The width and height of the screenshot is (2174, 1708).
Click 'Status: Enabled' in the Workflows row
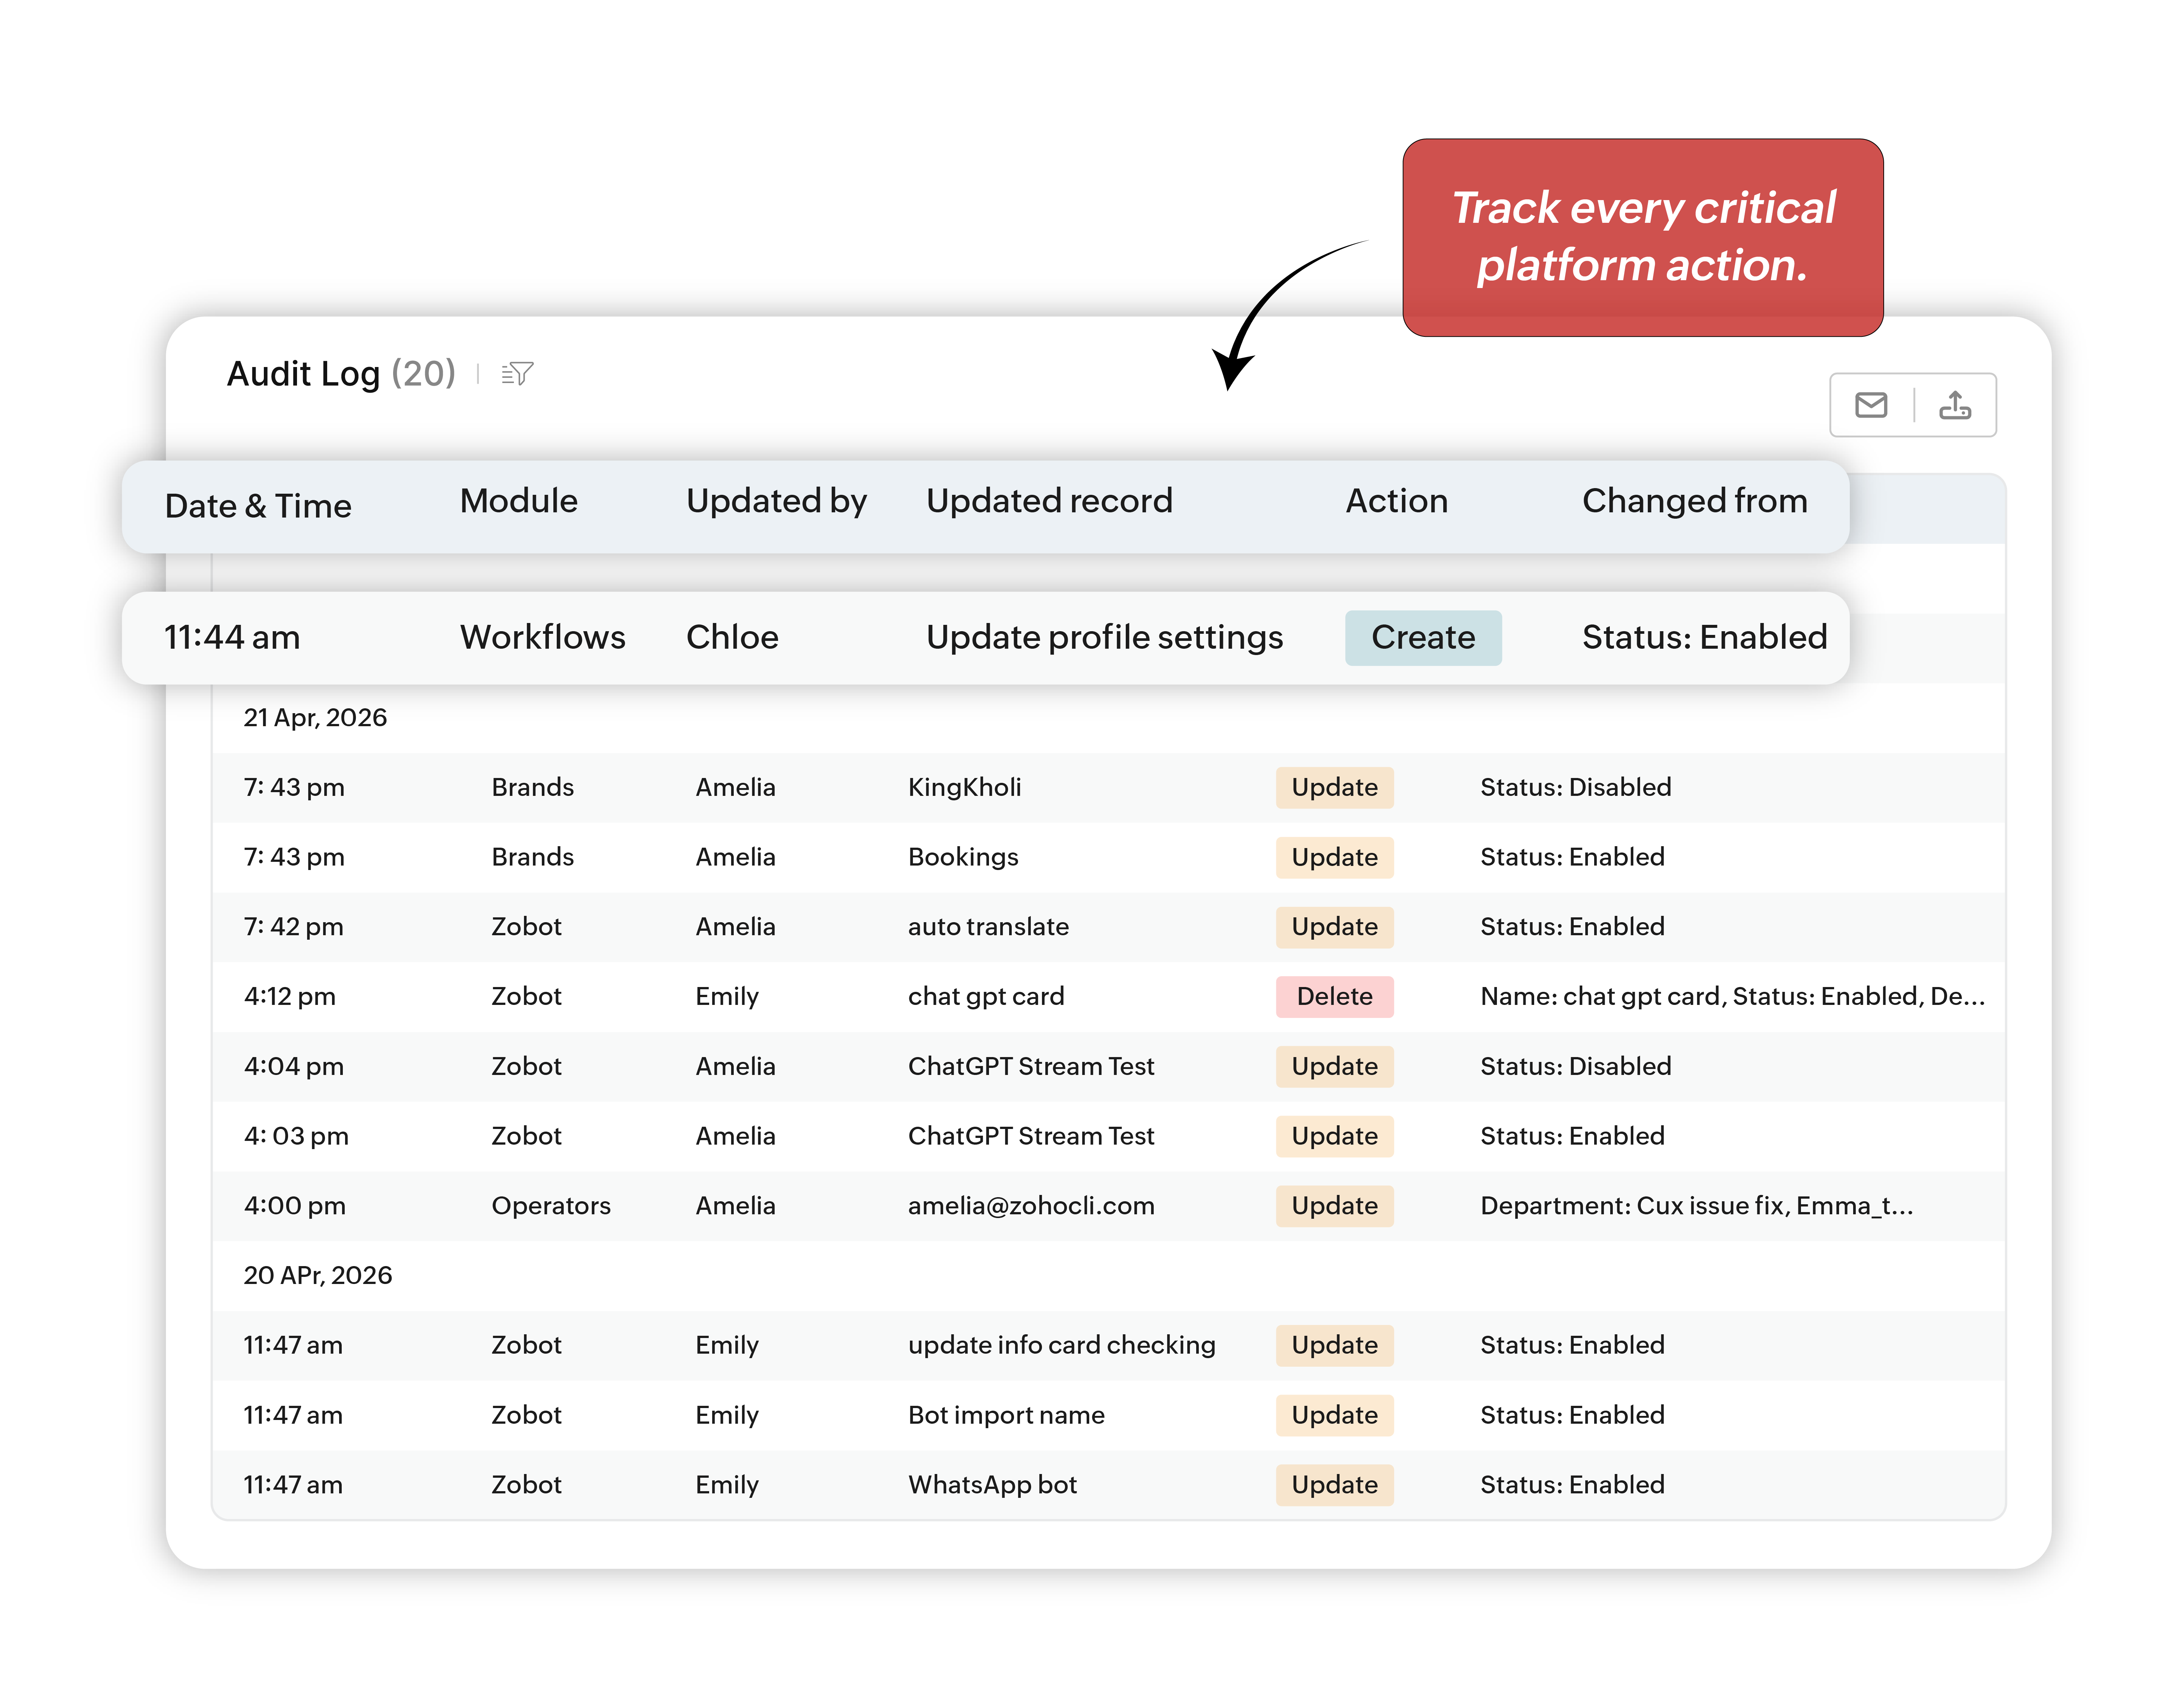[1704, 638]
